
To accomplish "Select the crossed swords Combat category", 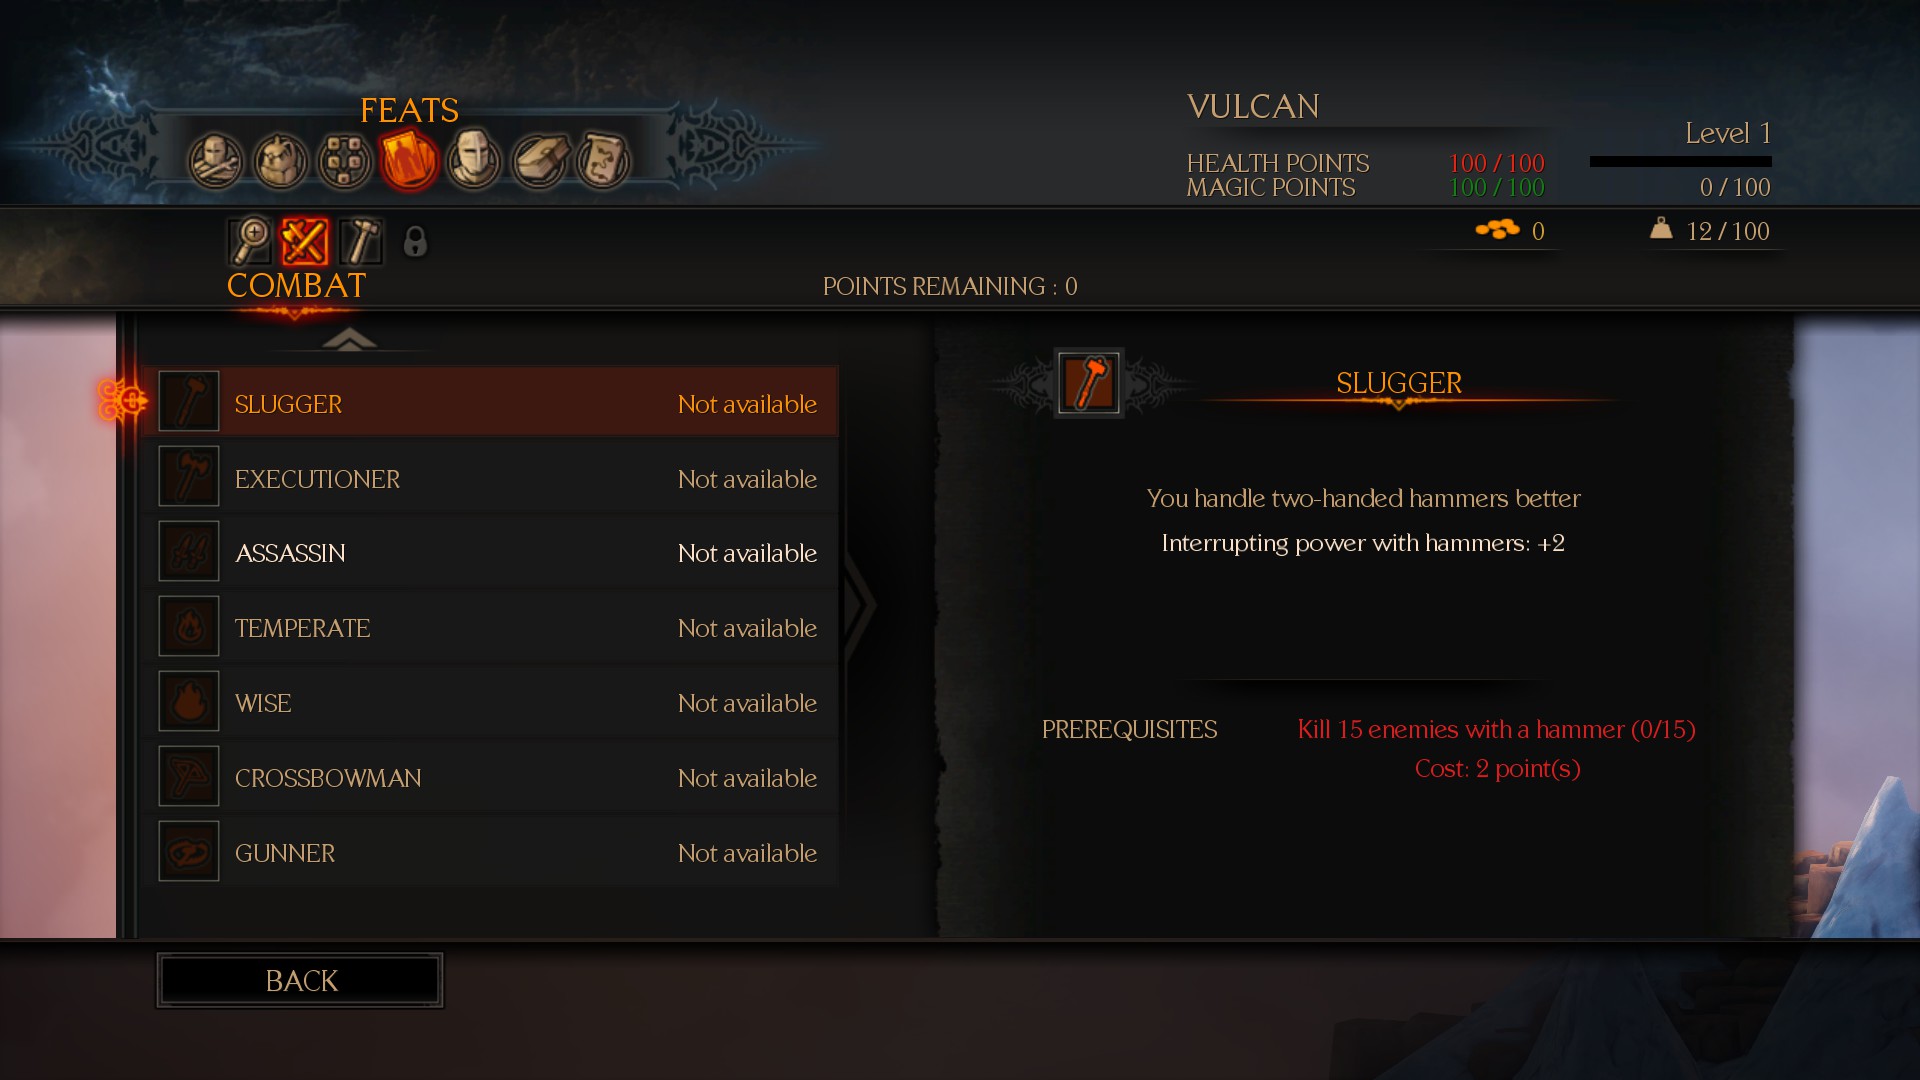I will pos(305,241).
